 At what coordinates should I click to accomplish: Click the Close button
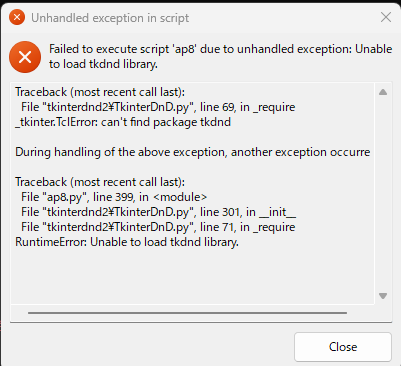pos(343,347)
